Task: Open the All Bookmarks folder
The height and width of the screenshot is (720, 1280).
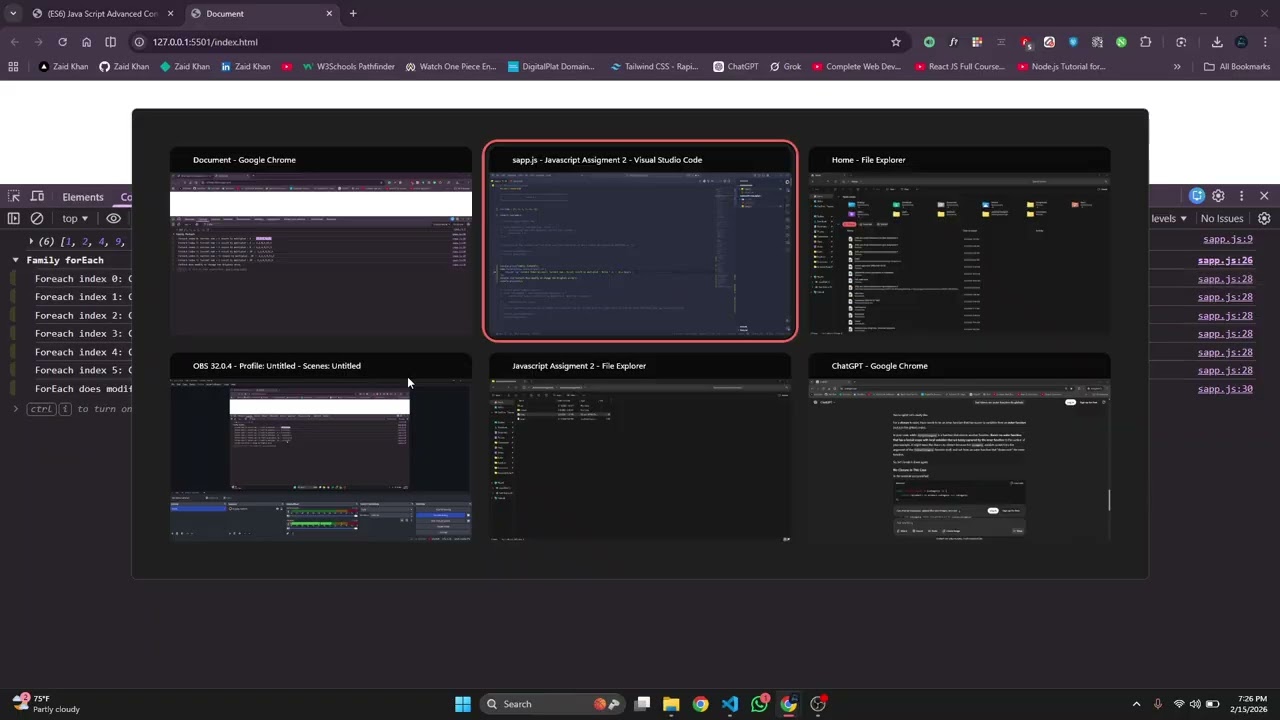Action: pos(1237,67)
